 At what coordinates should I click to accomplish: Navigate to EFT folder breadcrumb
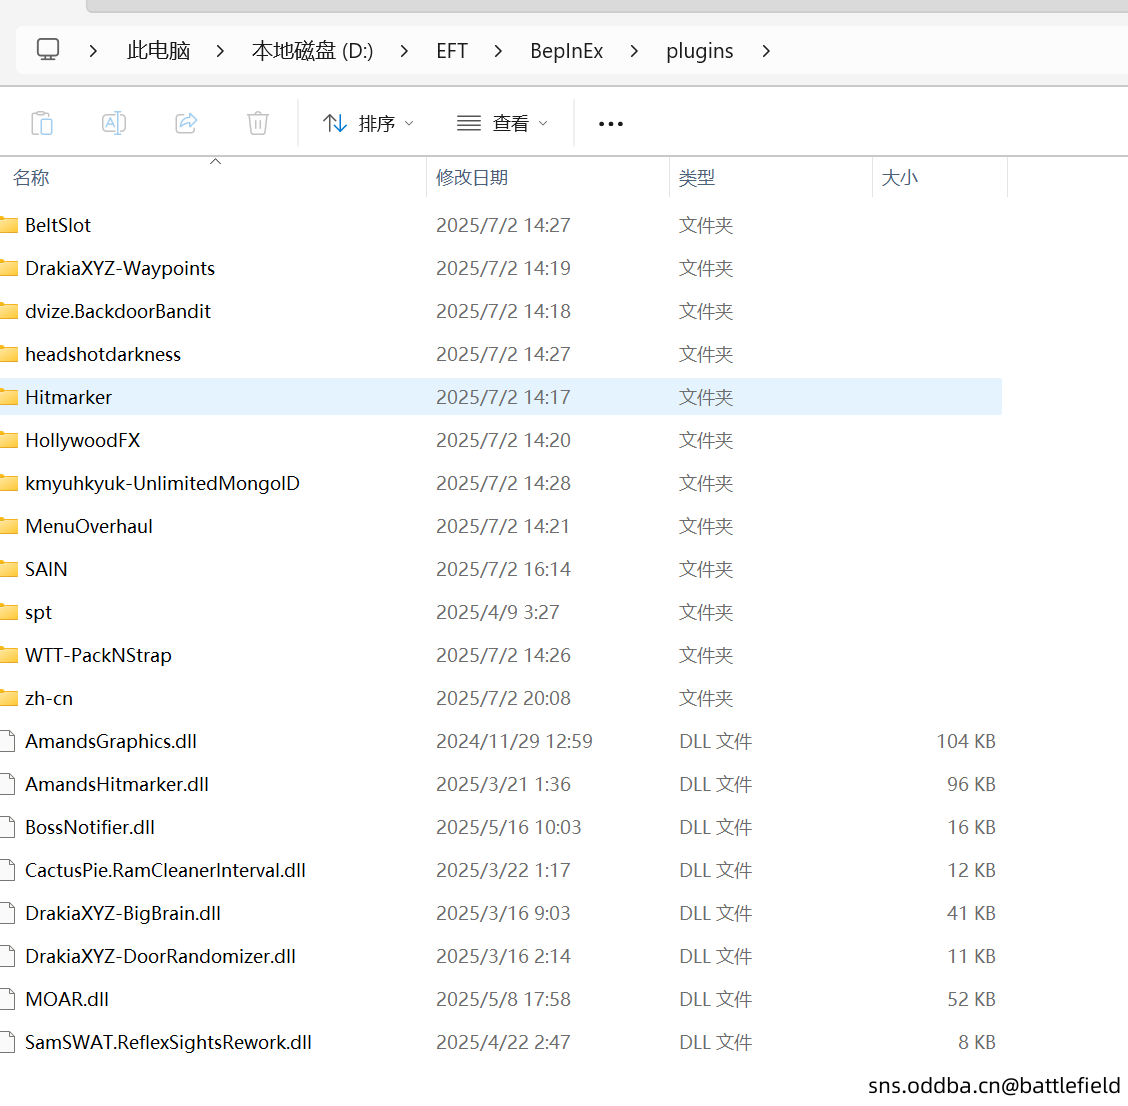[x=452, y=50]
